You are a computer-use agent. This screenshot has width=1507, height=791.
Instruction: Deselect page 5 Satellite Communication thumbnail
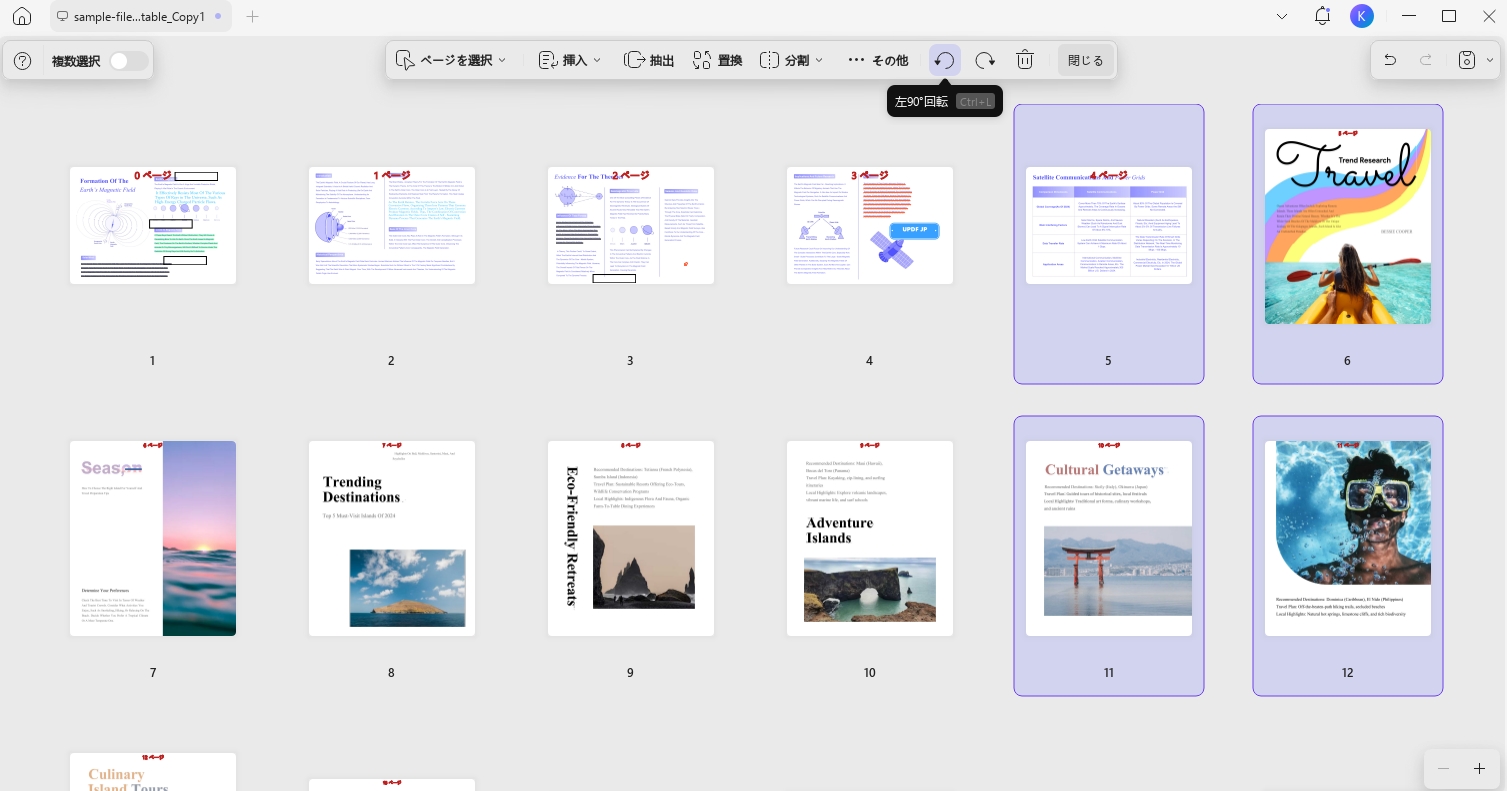click(x=1109, y=225)
